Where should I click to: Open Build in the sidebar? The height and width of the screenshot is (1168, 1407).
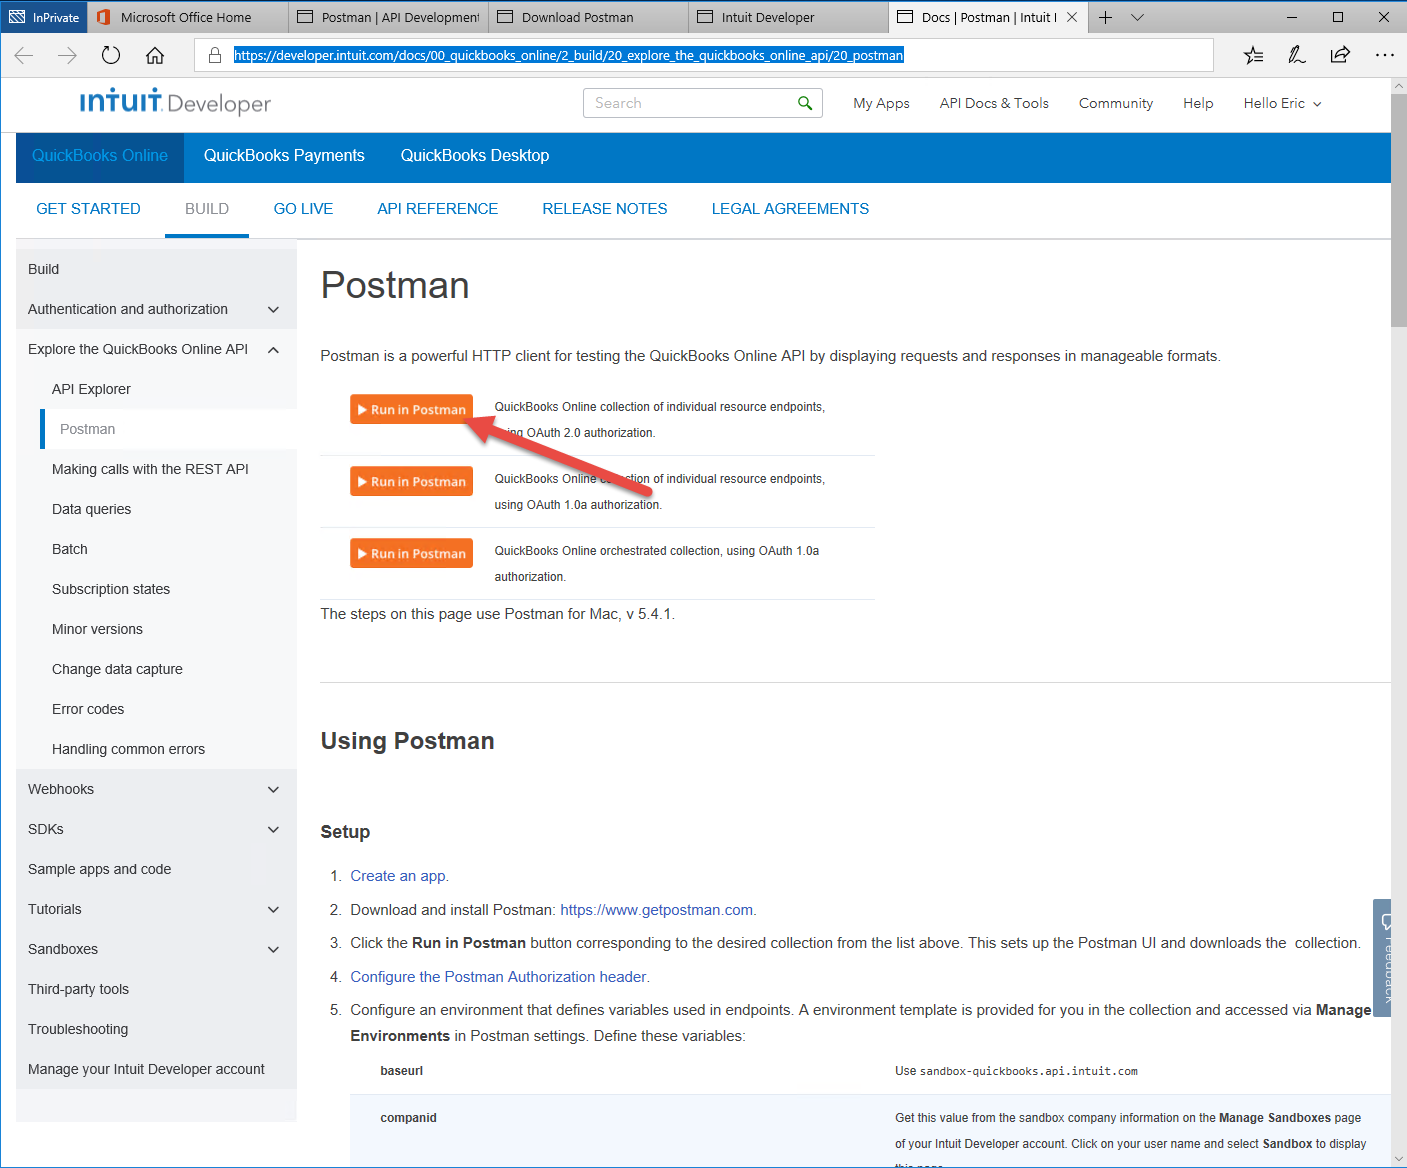point(43,269)
